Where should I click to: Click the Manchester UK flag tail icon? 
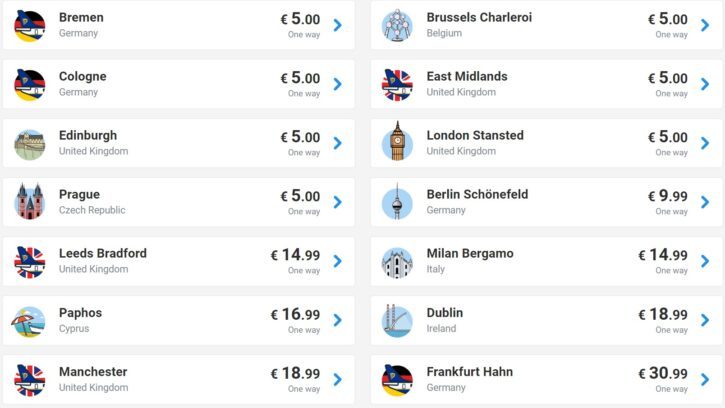coord(30,380)
